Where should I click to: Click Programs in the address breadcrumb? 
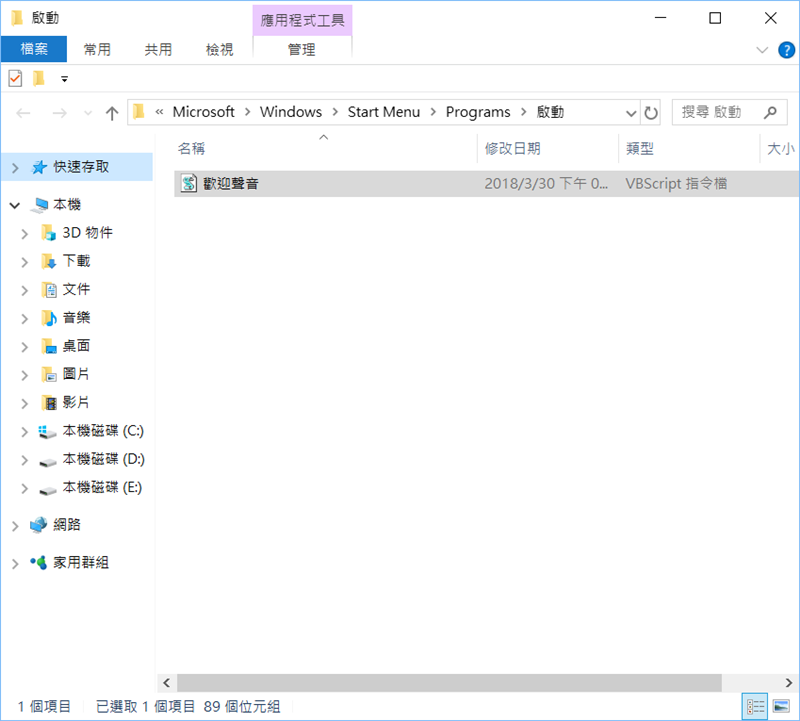478,112
